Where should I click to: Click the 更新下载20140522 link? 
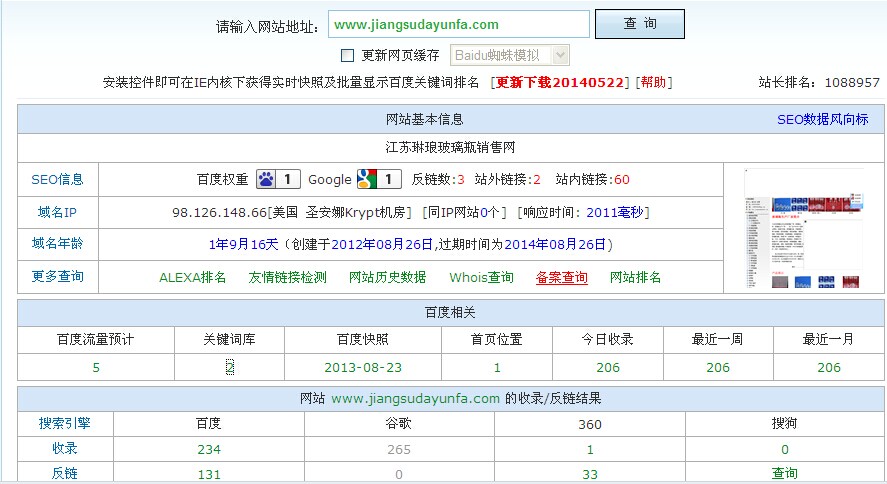point(560,82)
